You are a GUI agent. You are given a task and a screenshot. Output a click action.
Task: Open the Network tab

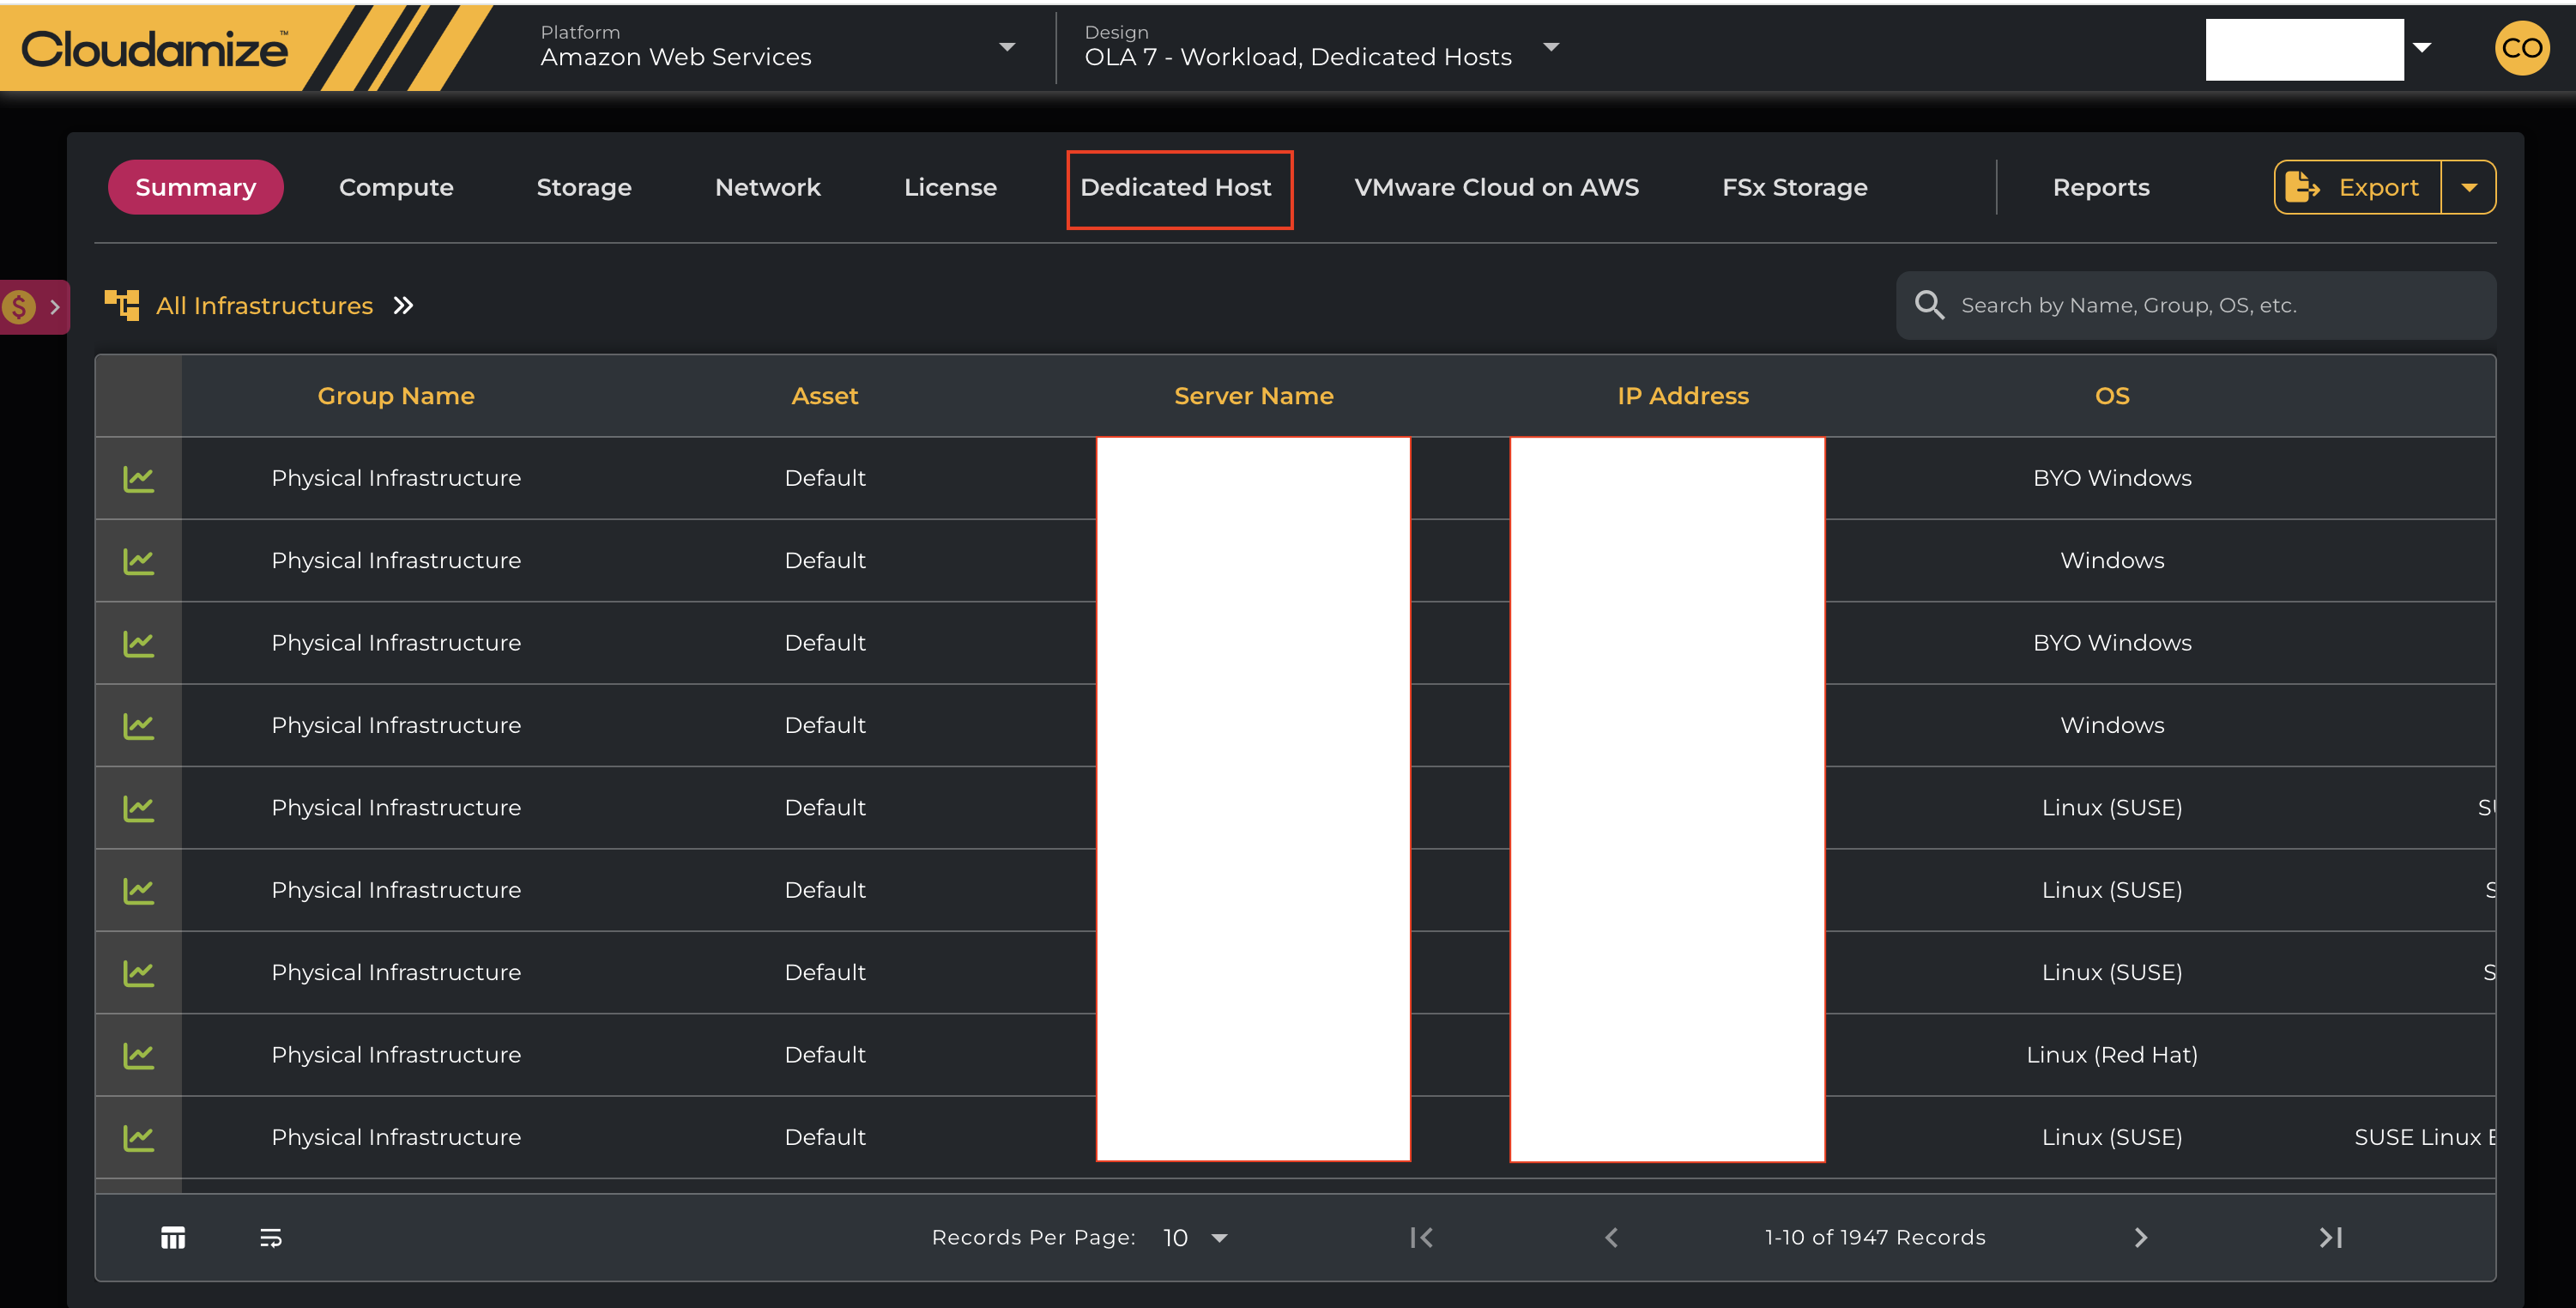[x=768, y=187]
